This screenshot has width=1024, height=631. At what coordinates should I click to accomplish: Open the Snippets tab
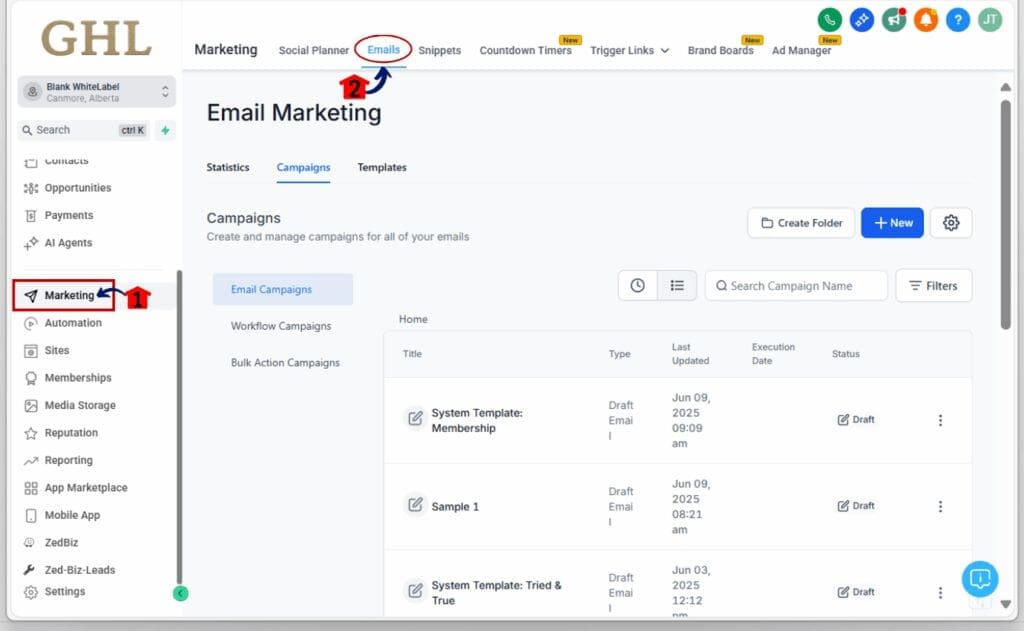(440, 50)
